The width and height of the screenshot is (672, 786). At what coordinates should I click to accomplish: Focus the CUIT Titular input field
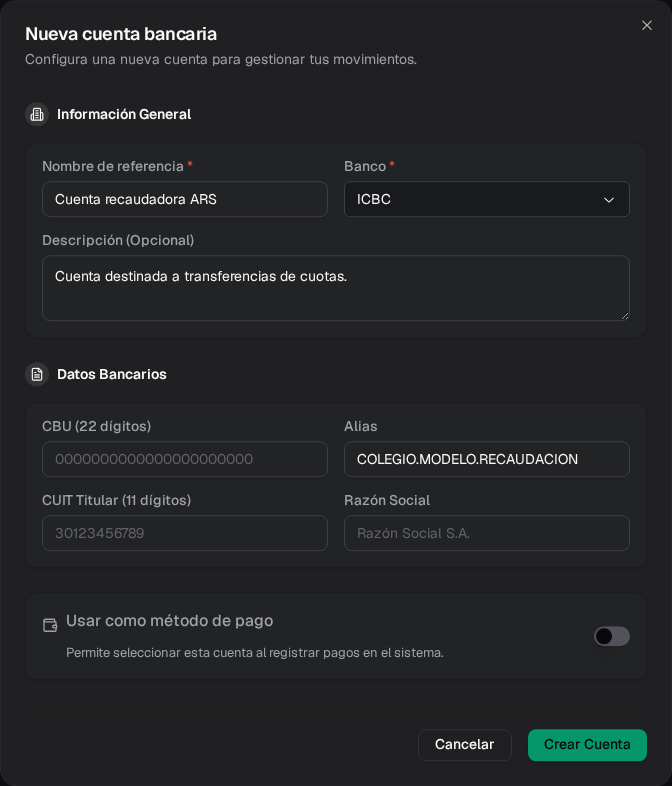(185, 533)
